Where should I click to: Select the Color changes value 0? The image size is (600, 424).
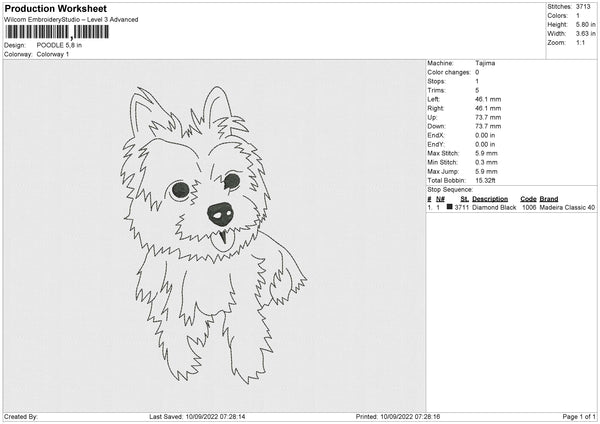coord(477,72)
